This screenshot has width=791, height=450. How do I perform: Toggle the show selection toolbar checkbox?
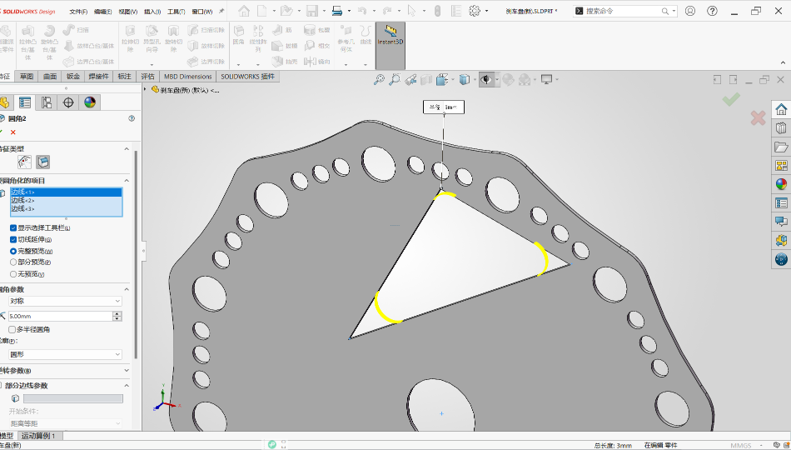(x=13, y=228)
